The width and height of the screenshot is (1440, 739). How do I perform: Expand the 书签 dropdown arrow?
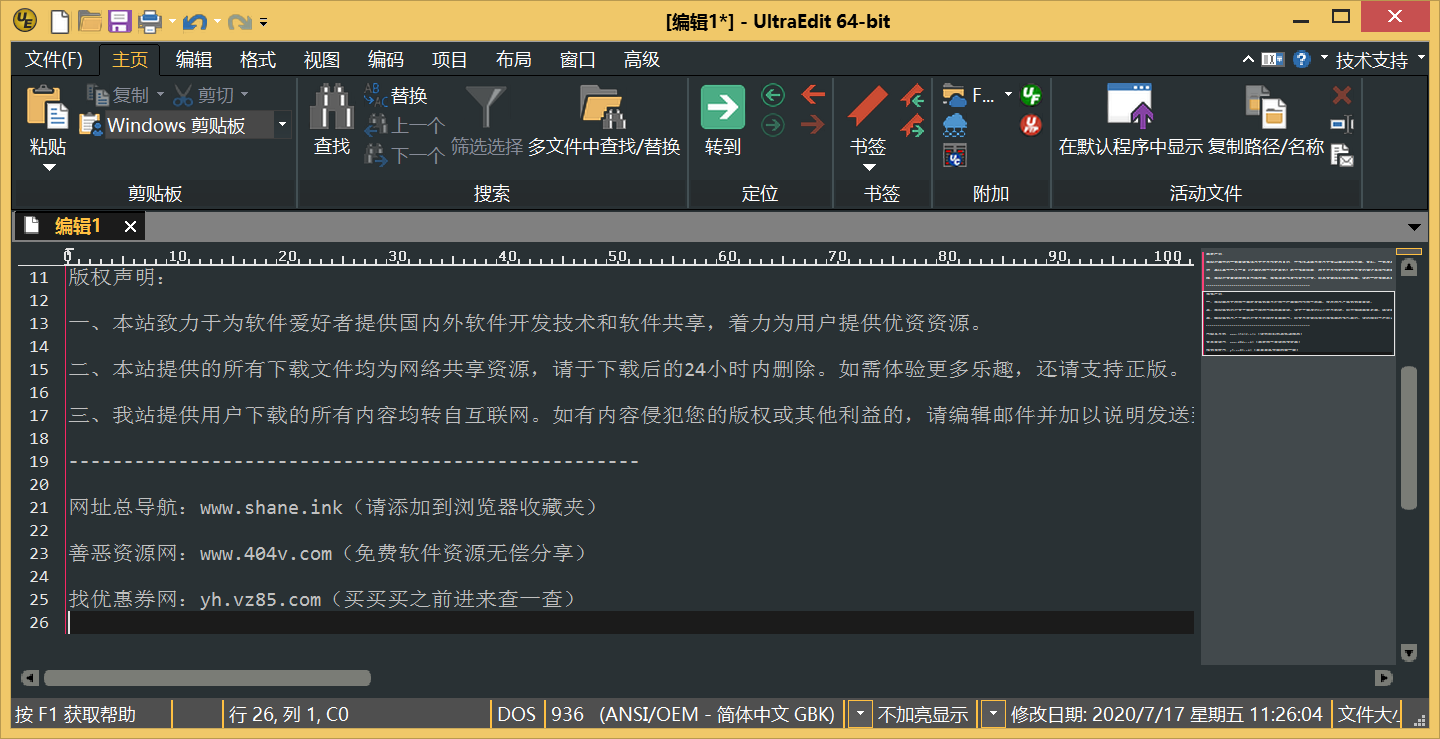(868, 167)
